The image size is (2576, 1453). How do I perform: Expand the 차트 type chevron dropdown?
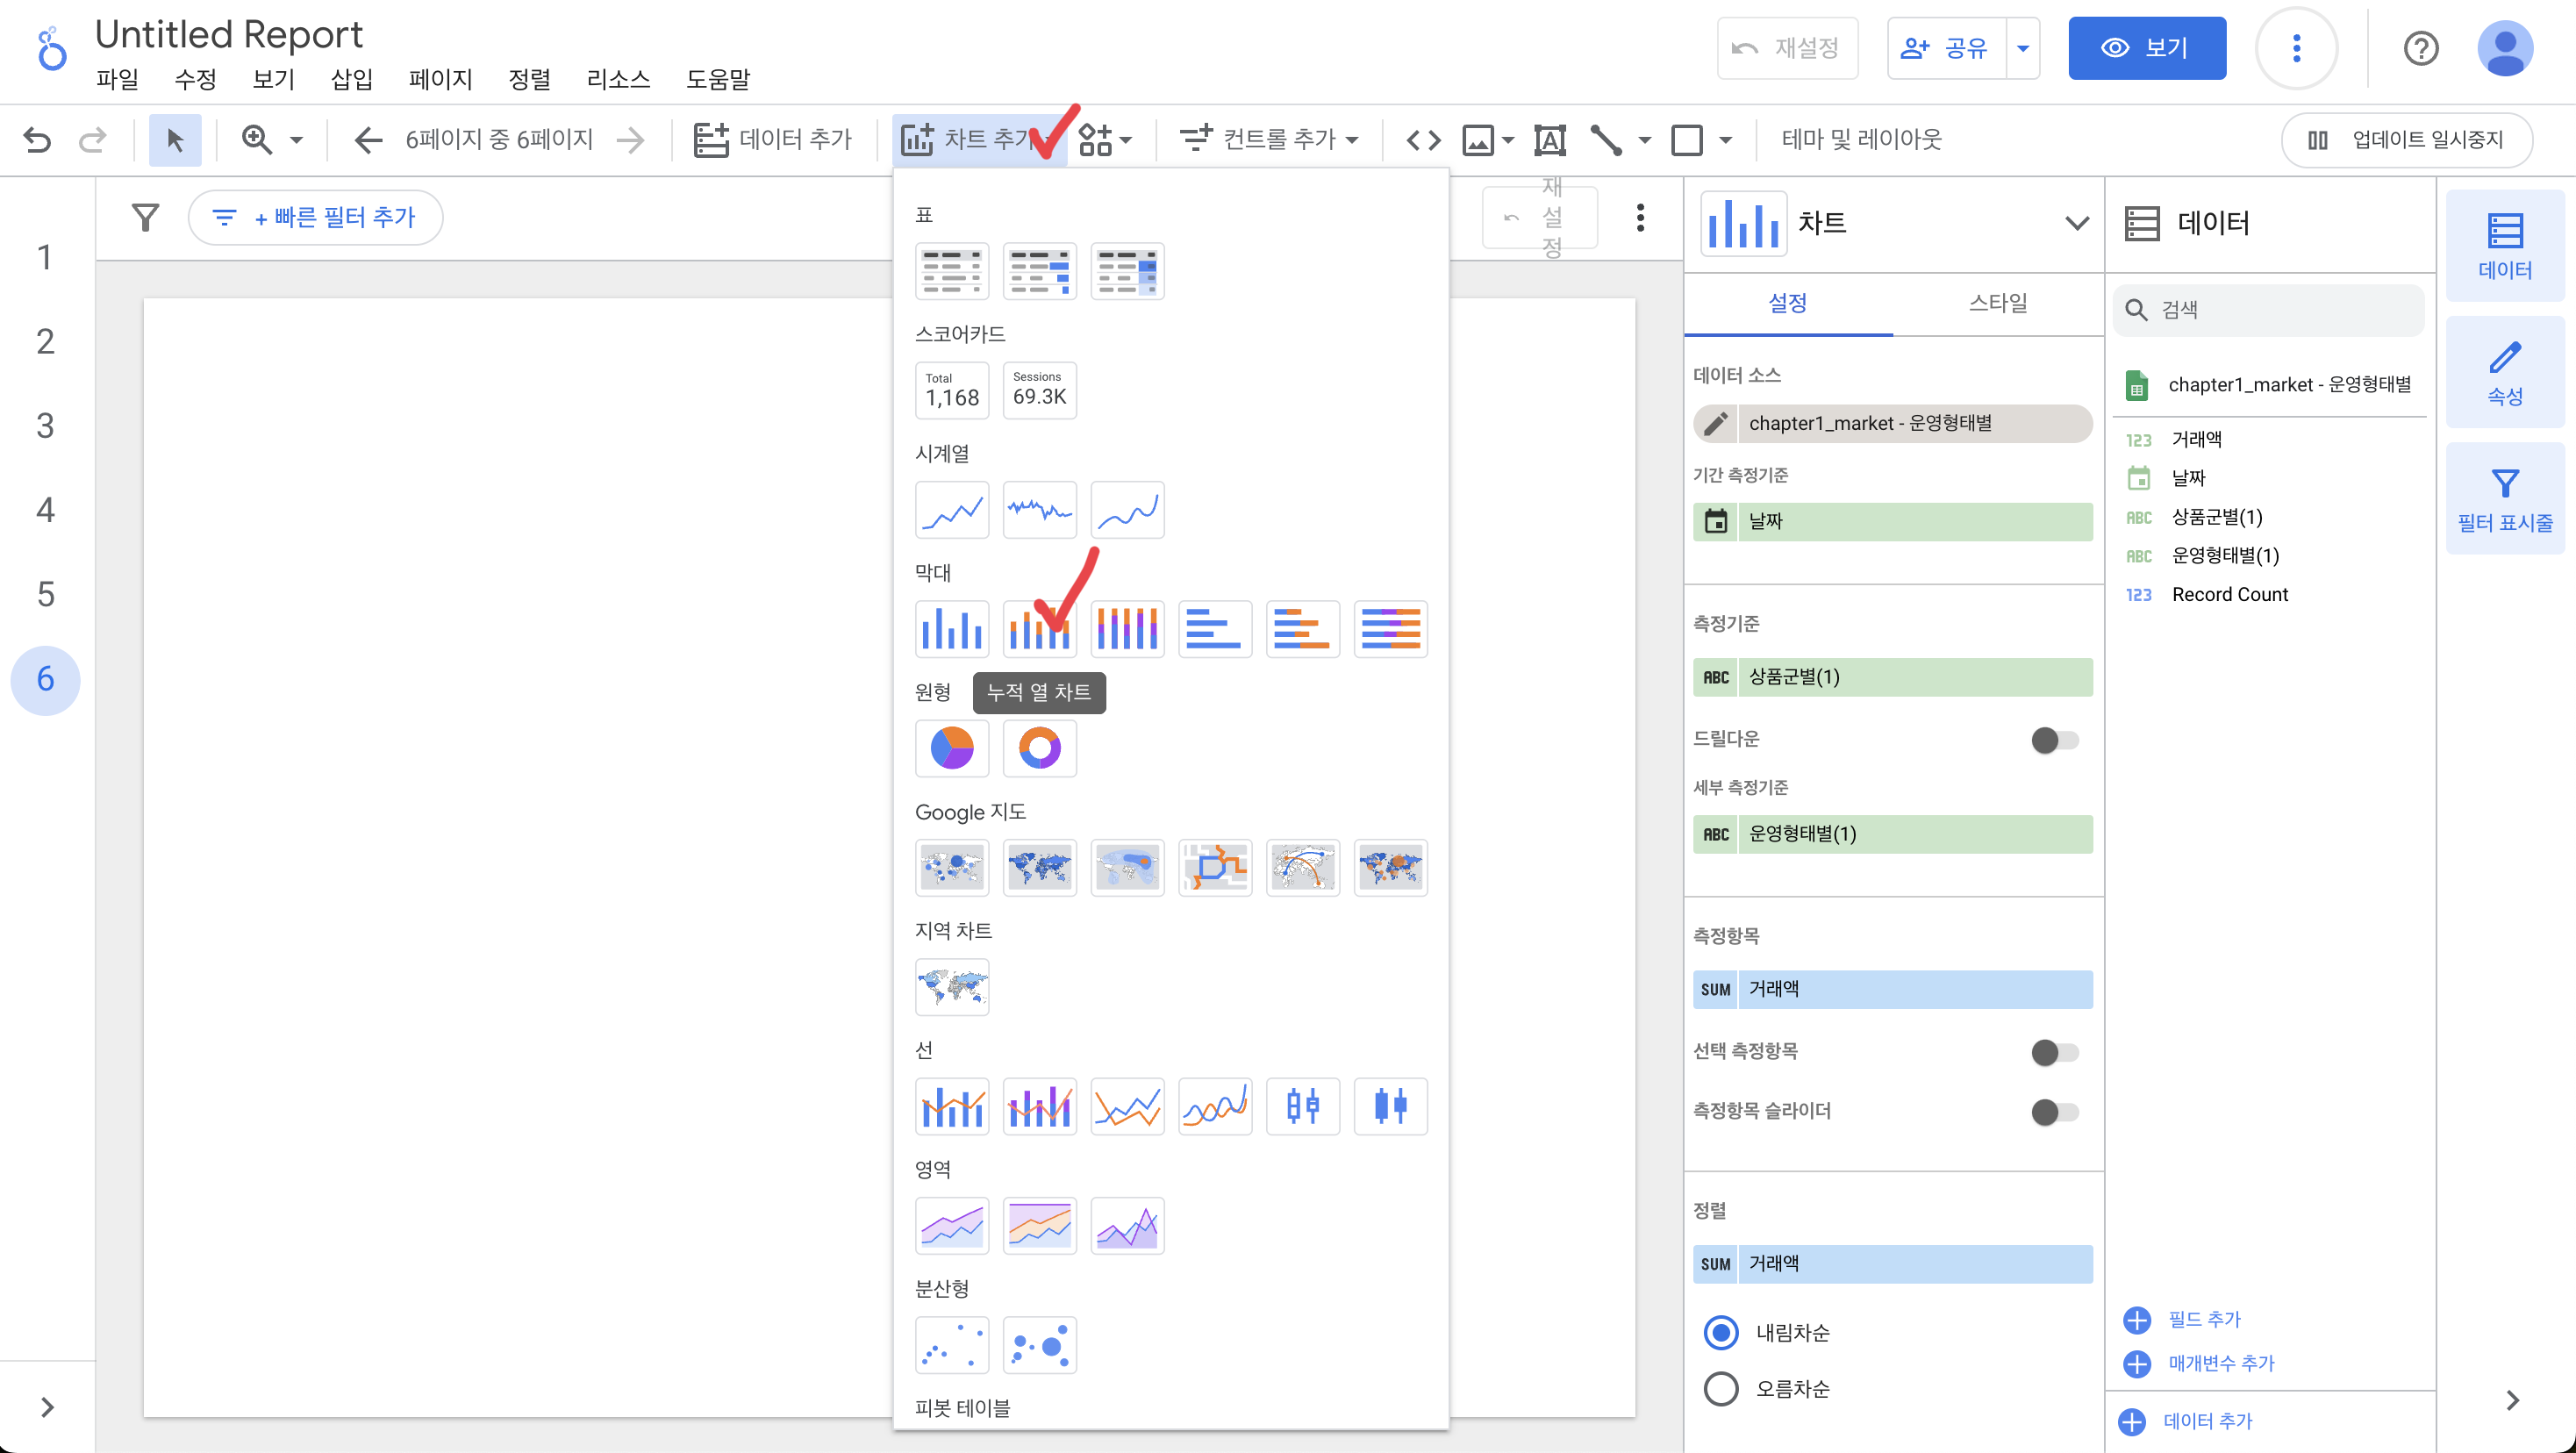click(2076, 223)
